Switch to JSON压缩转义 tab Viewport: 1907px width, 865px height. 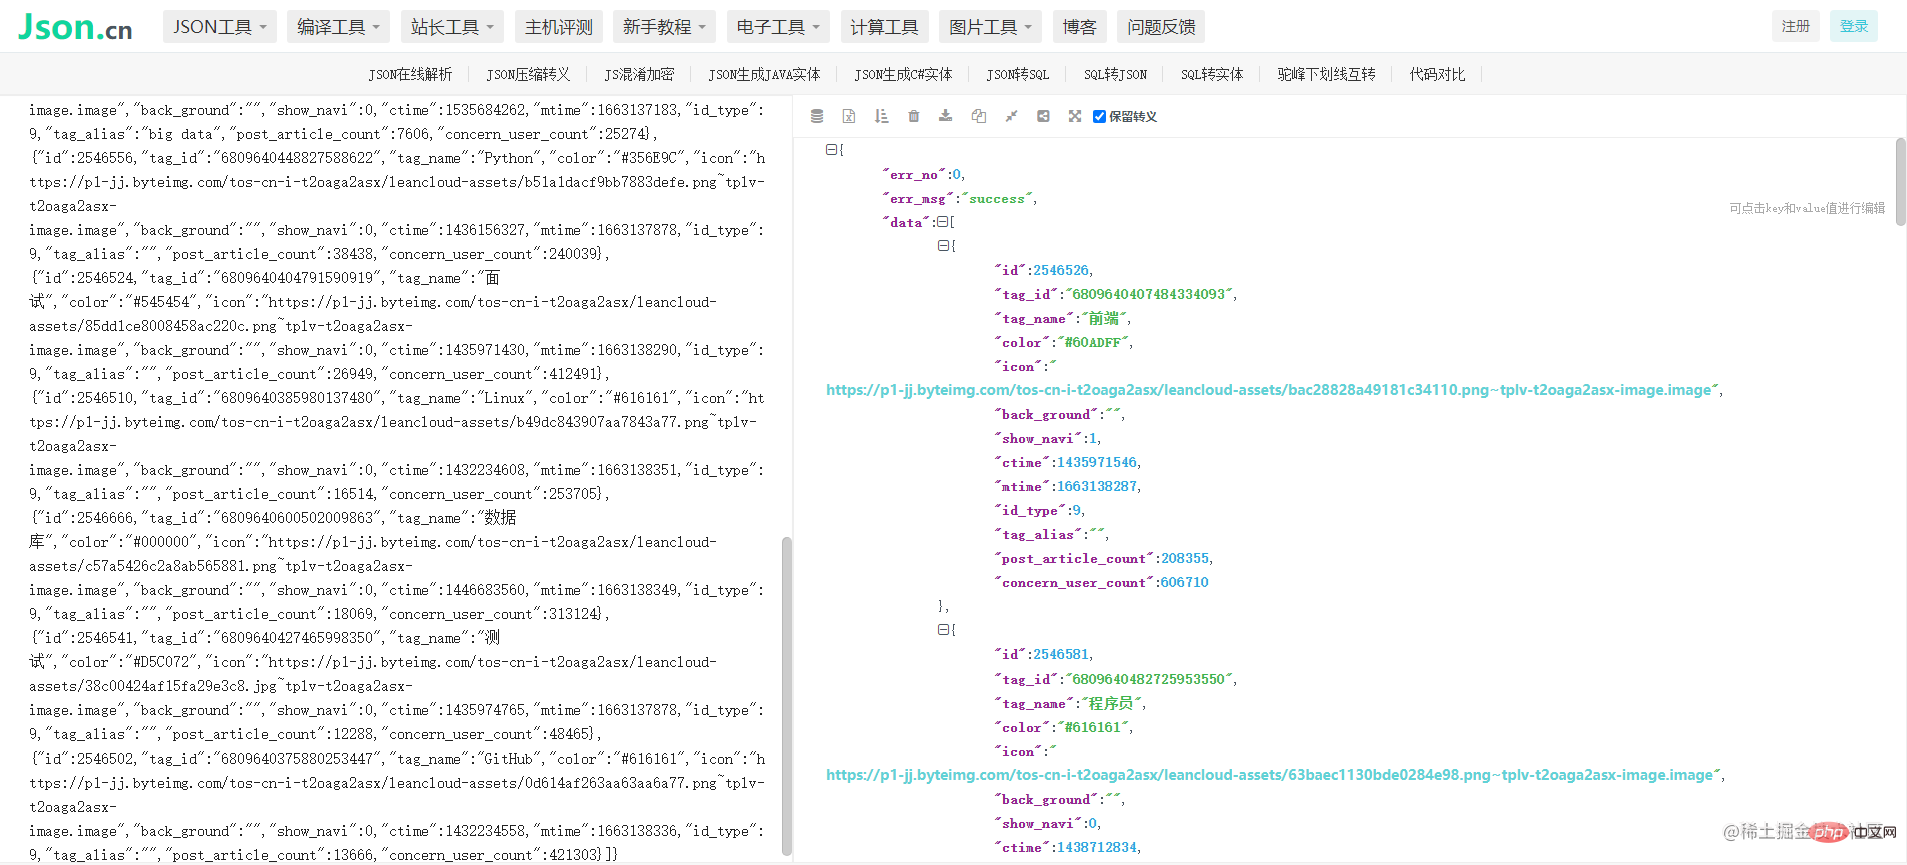click(x=528, y=74)
